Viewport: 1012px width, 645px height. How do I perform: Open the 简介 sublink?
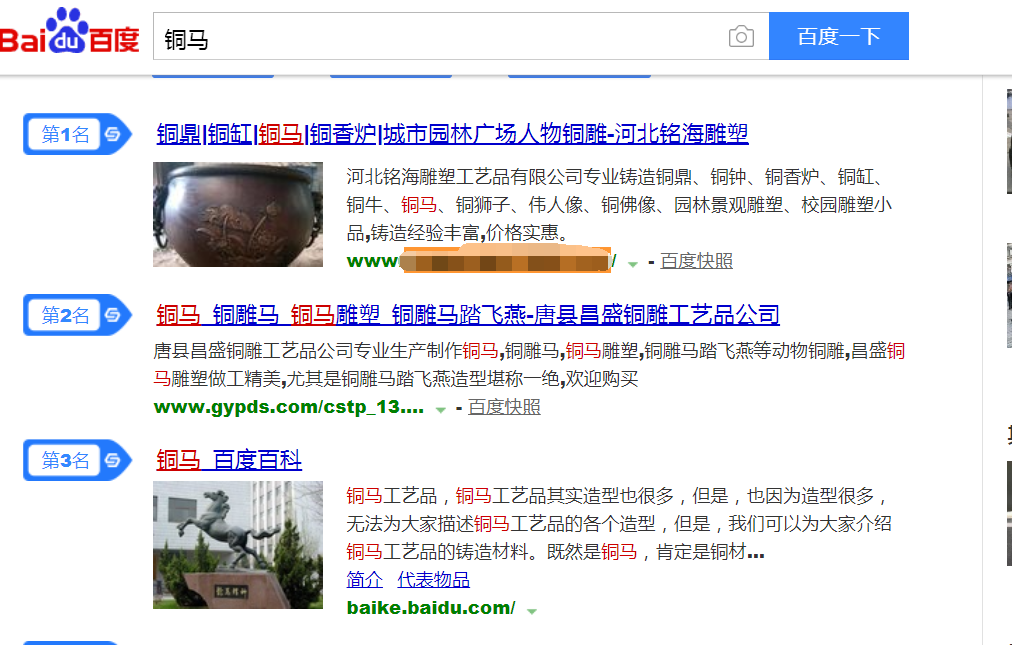pyautogui.click(x=365, y=580)
